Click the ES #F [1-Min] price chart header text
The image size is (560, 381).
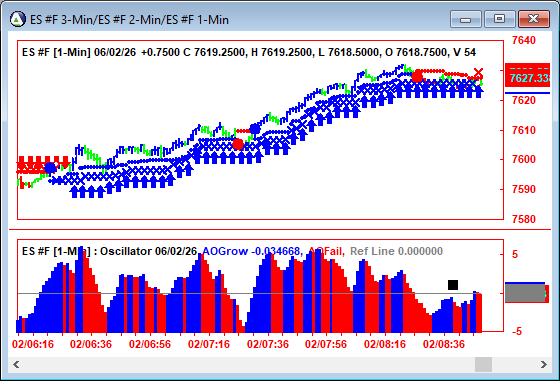pyautogui.click(x=249, y=52)
